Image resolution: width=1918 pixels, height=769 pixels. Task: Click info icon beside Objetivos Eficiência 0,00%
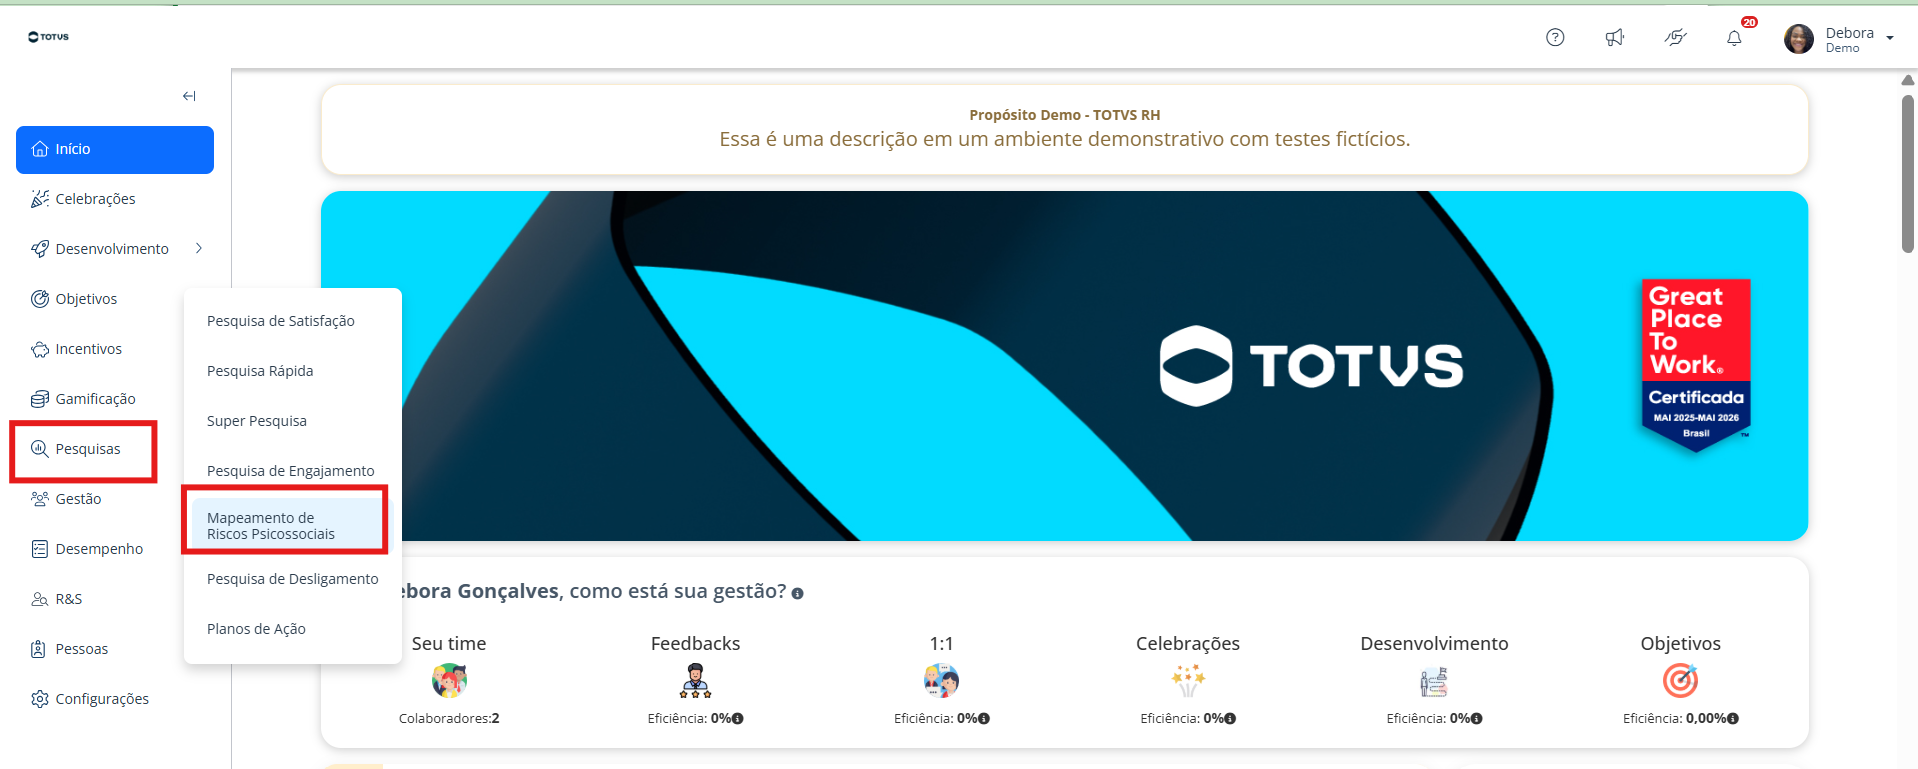1733,719
